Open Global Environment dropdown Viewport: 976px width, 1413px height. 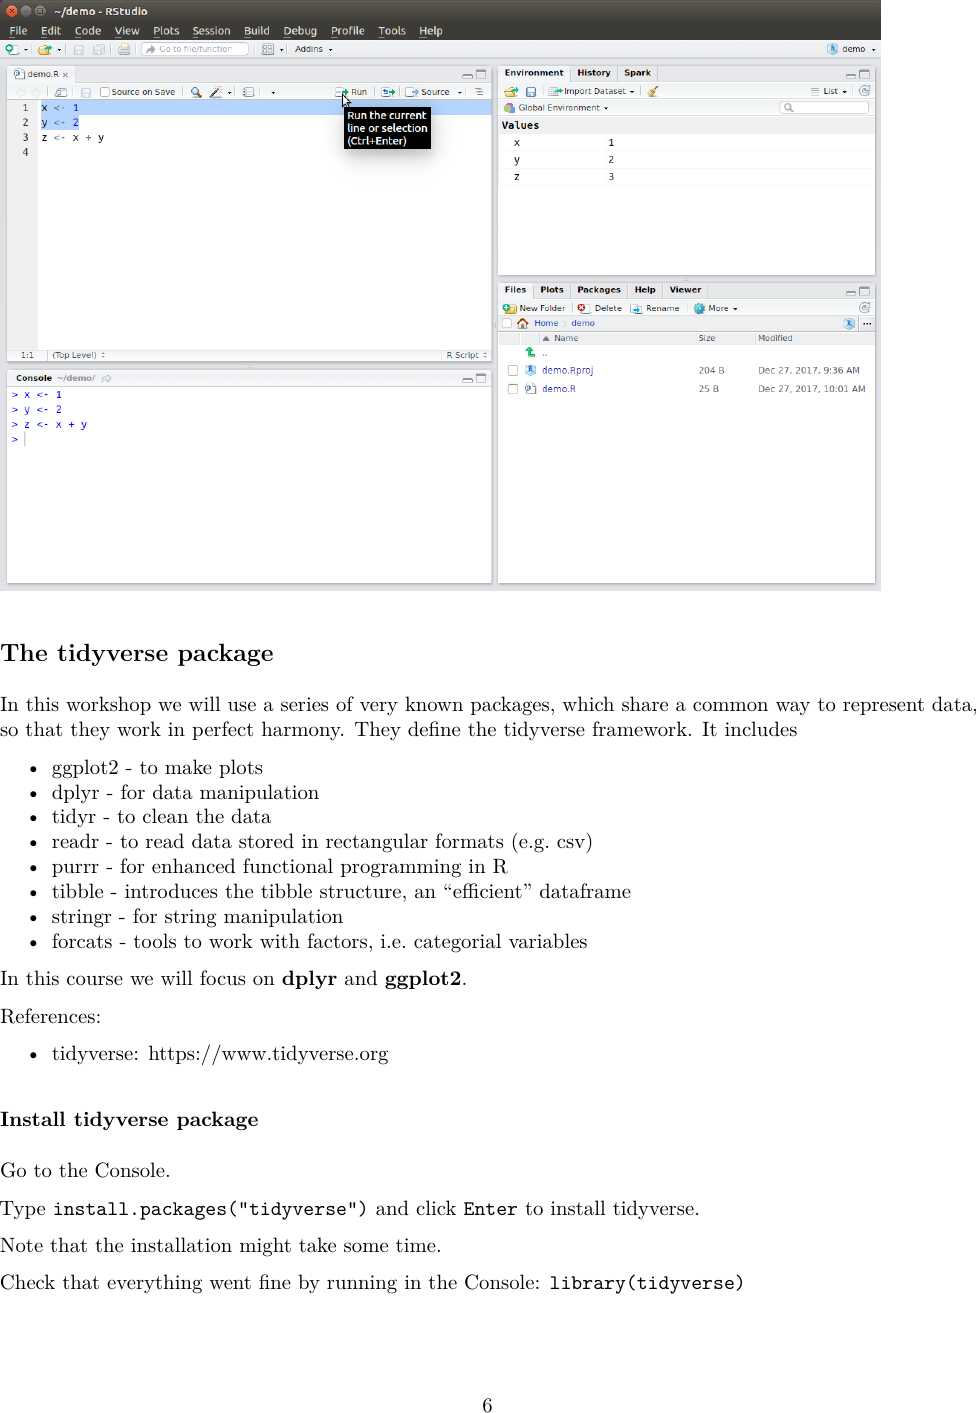tap(556, 108)
